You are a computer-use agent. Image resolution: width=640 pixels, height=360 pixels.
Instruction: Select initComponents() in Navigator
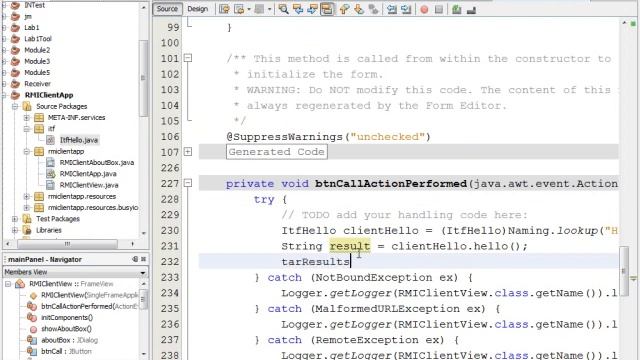coord(67,318)
